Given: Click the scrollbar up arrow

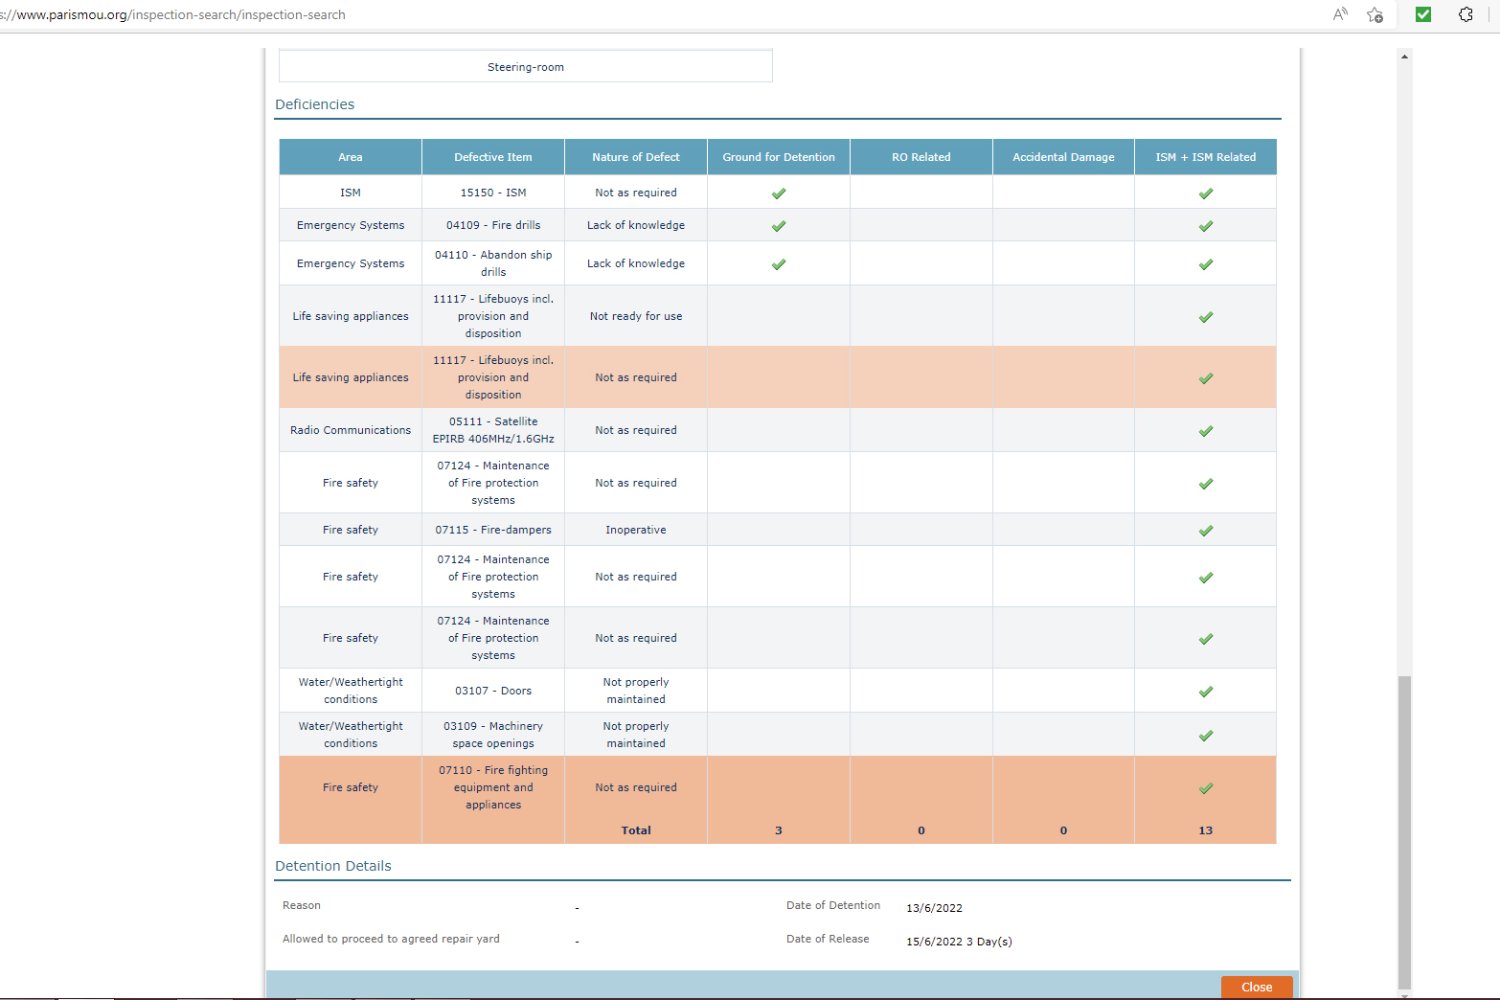Looking at the screenshot, I should point(1404,57).
